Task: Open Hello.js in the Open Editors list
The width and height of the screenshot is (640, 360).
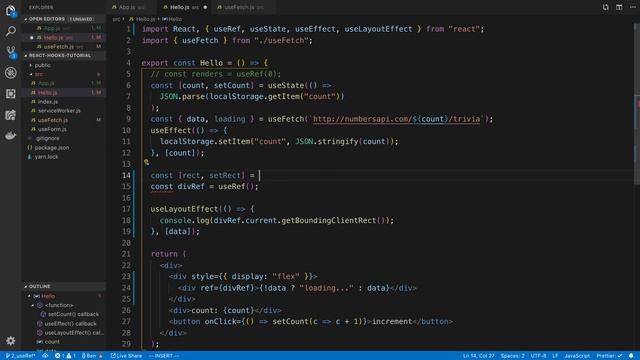Action: (63, 38)
